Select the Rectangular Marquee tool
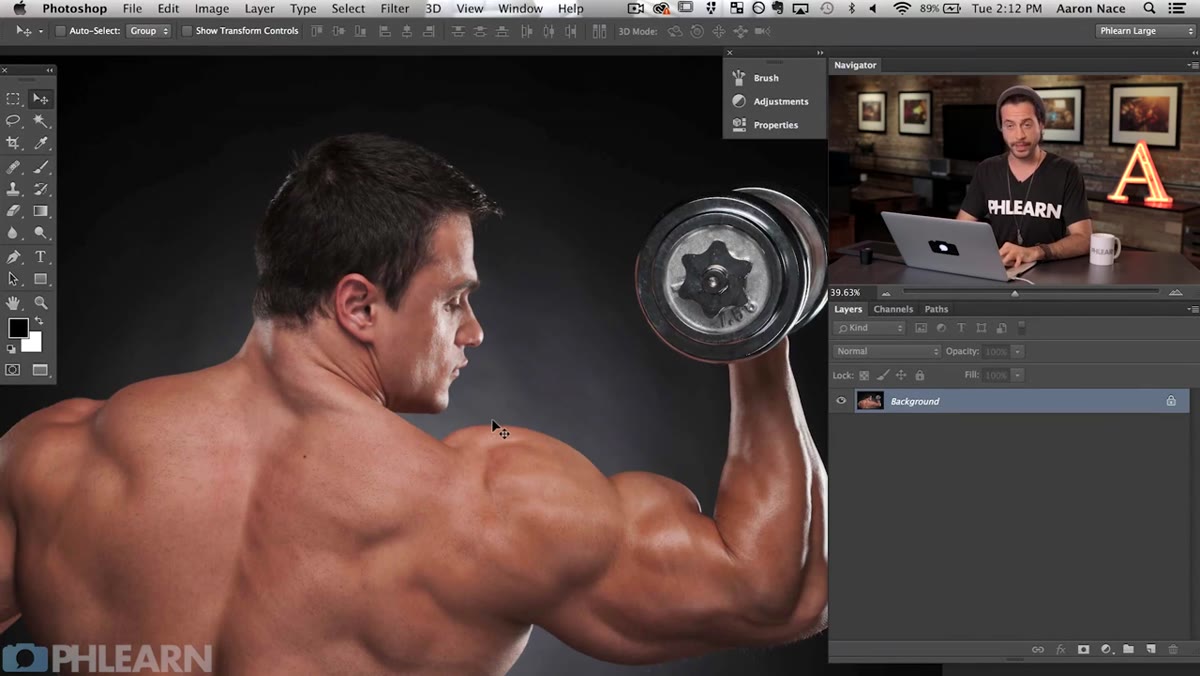The image size is (1200, 676). (x=13, y=98)
